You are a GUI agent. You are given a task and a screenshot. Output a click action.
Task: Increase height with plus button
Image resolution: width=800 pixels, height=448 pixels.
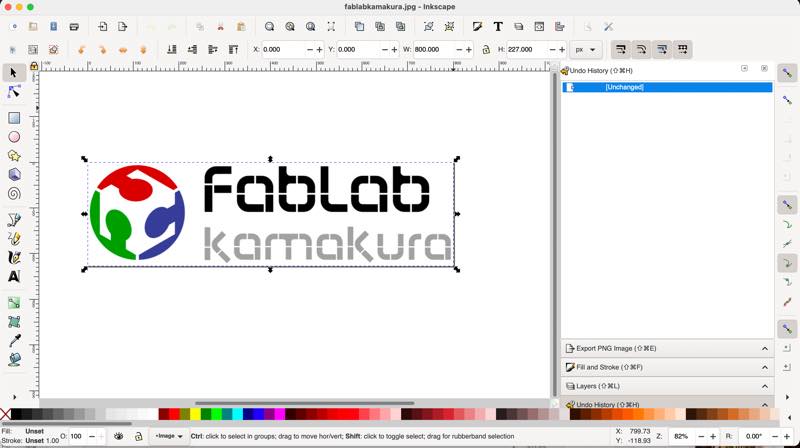tap(562, 49)
